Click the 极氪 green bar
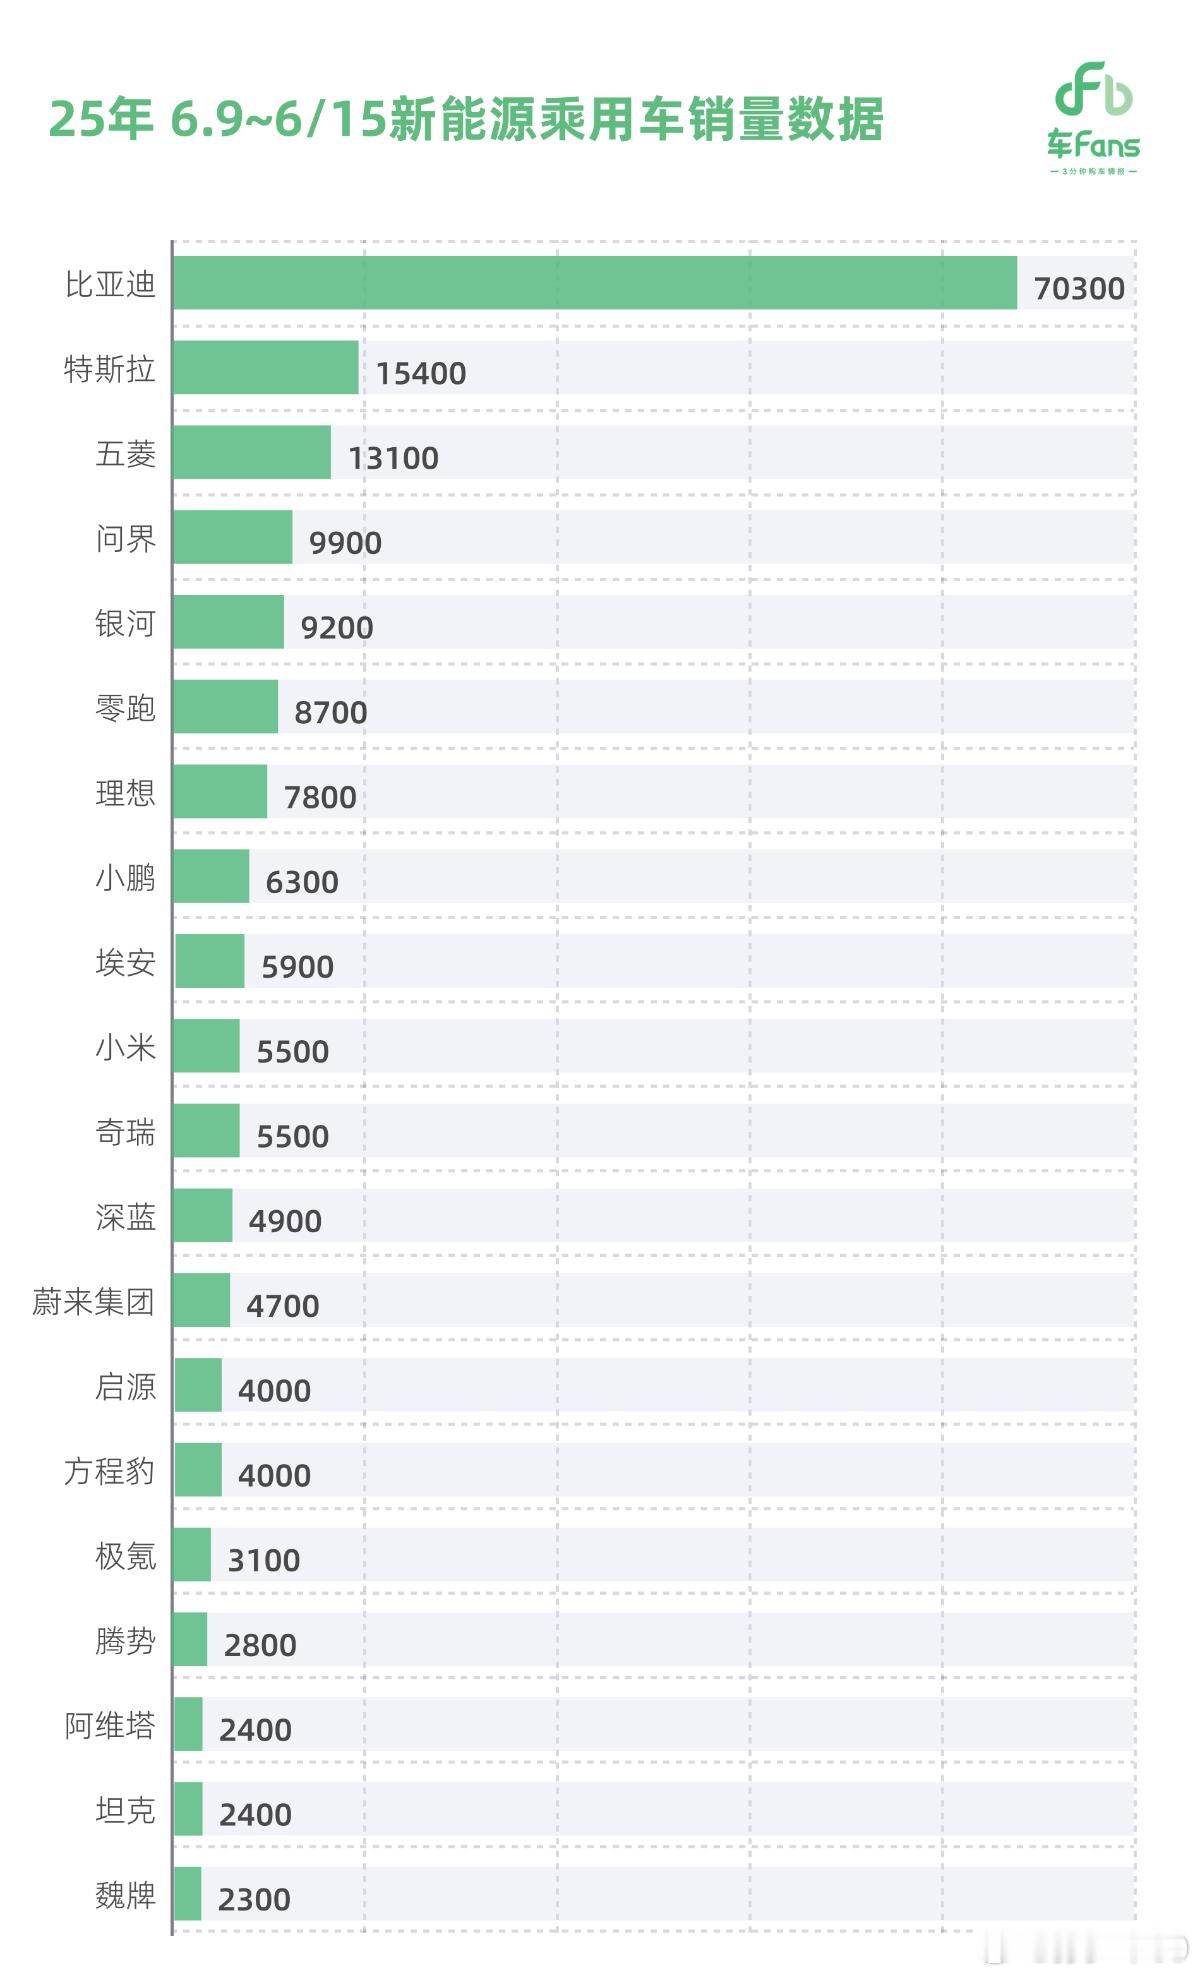This screenshot has height=1976, width=1200. pos(192,1555)
